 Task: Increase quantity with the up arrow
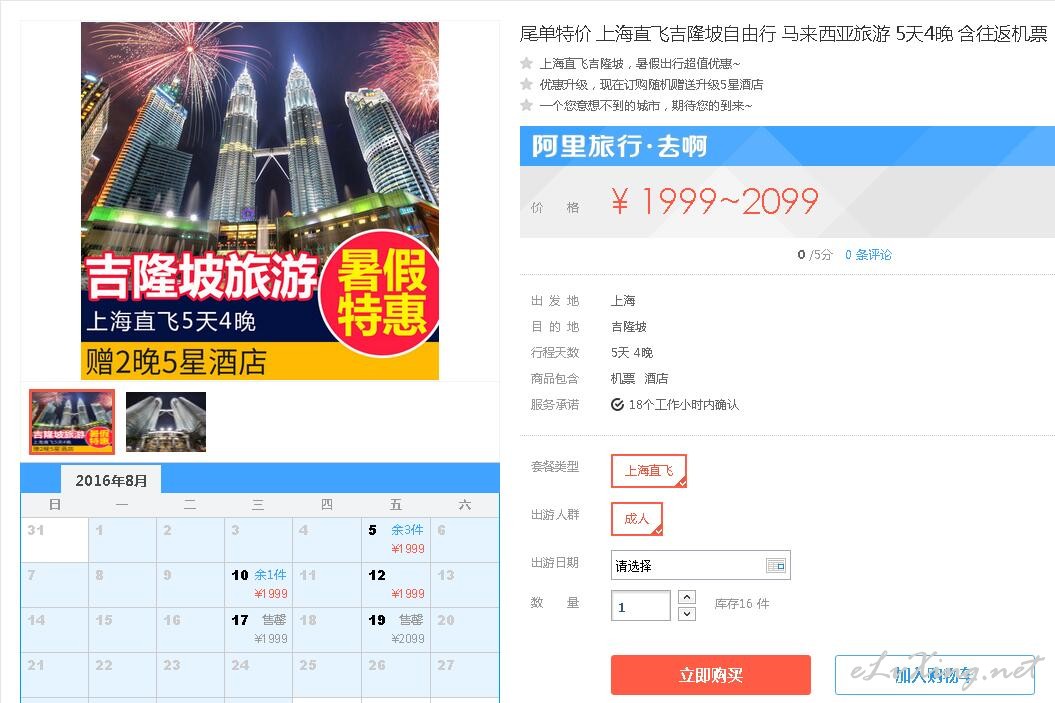686,597
